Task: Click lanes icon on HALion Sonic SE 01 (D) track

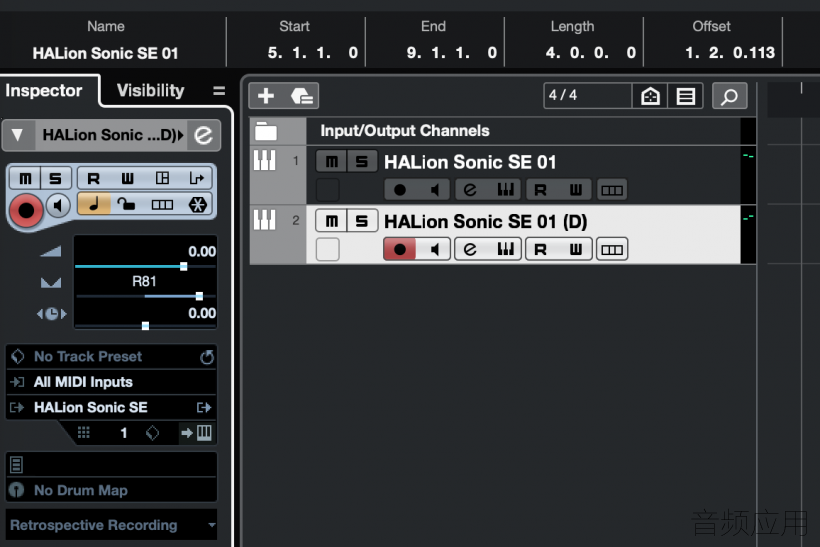Action: pos(611,249)
